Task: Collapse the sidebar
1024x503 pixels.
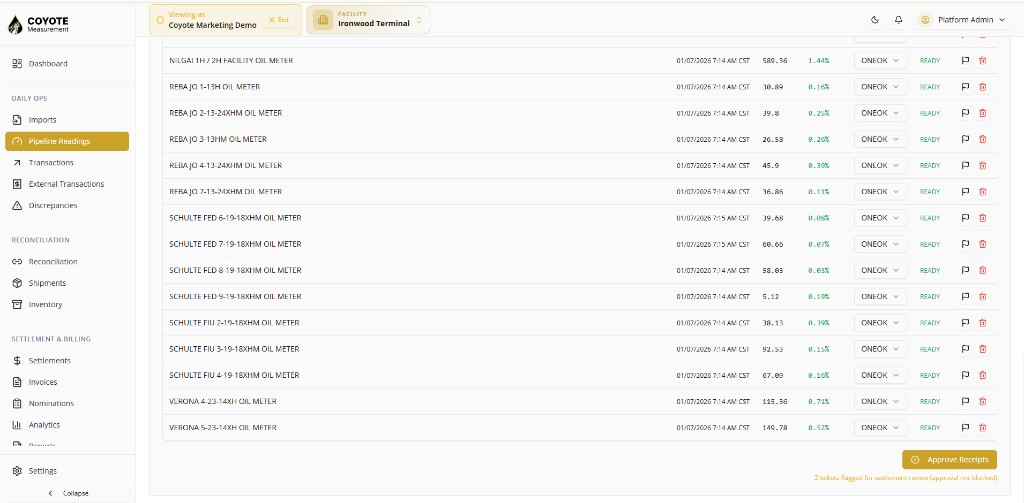Action: [x=69, y=493]
